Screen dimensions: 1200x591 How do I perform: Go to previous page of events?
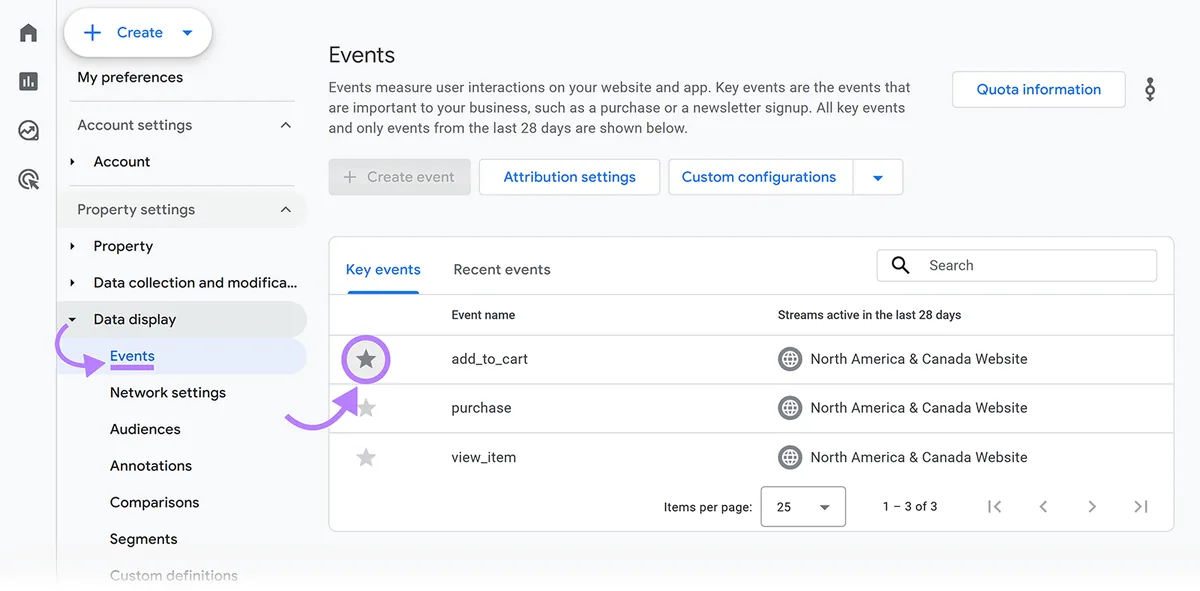click(x=1043, y=507)
